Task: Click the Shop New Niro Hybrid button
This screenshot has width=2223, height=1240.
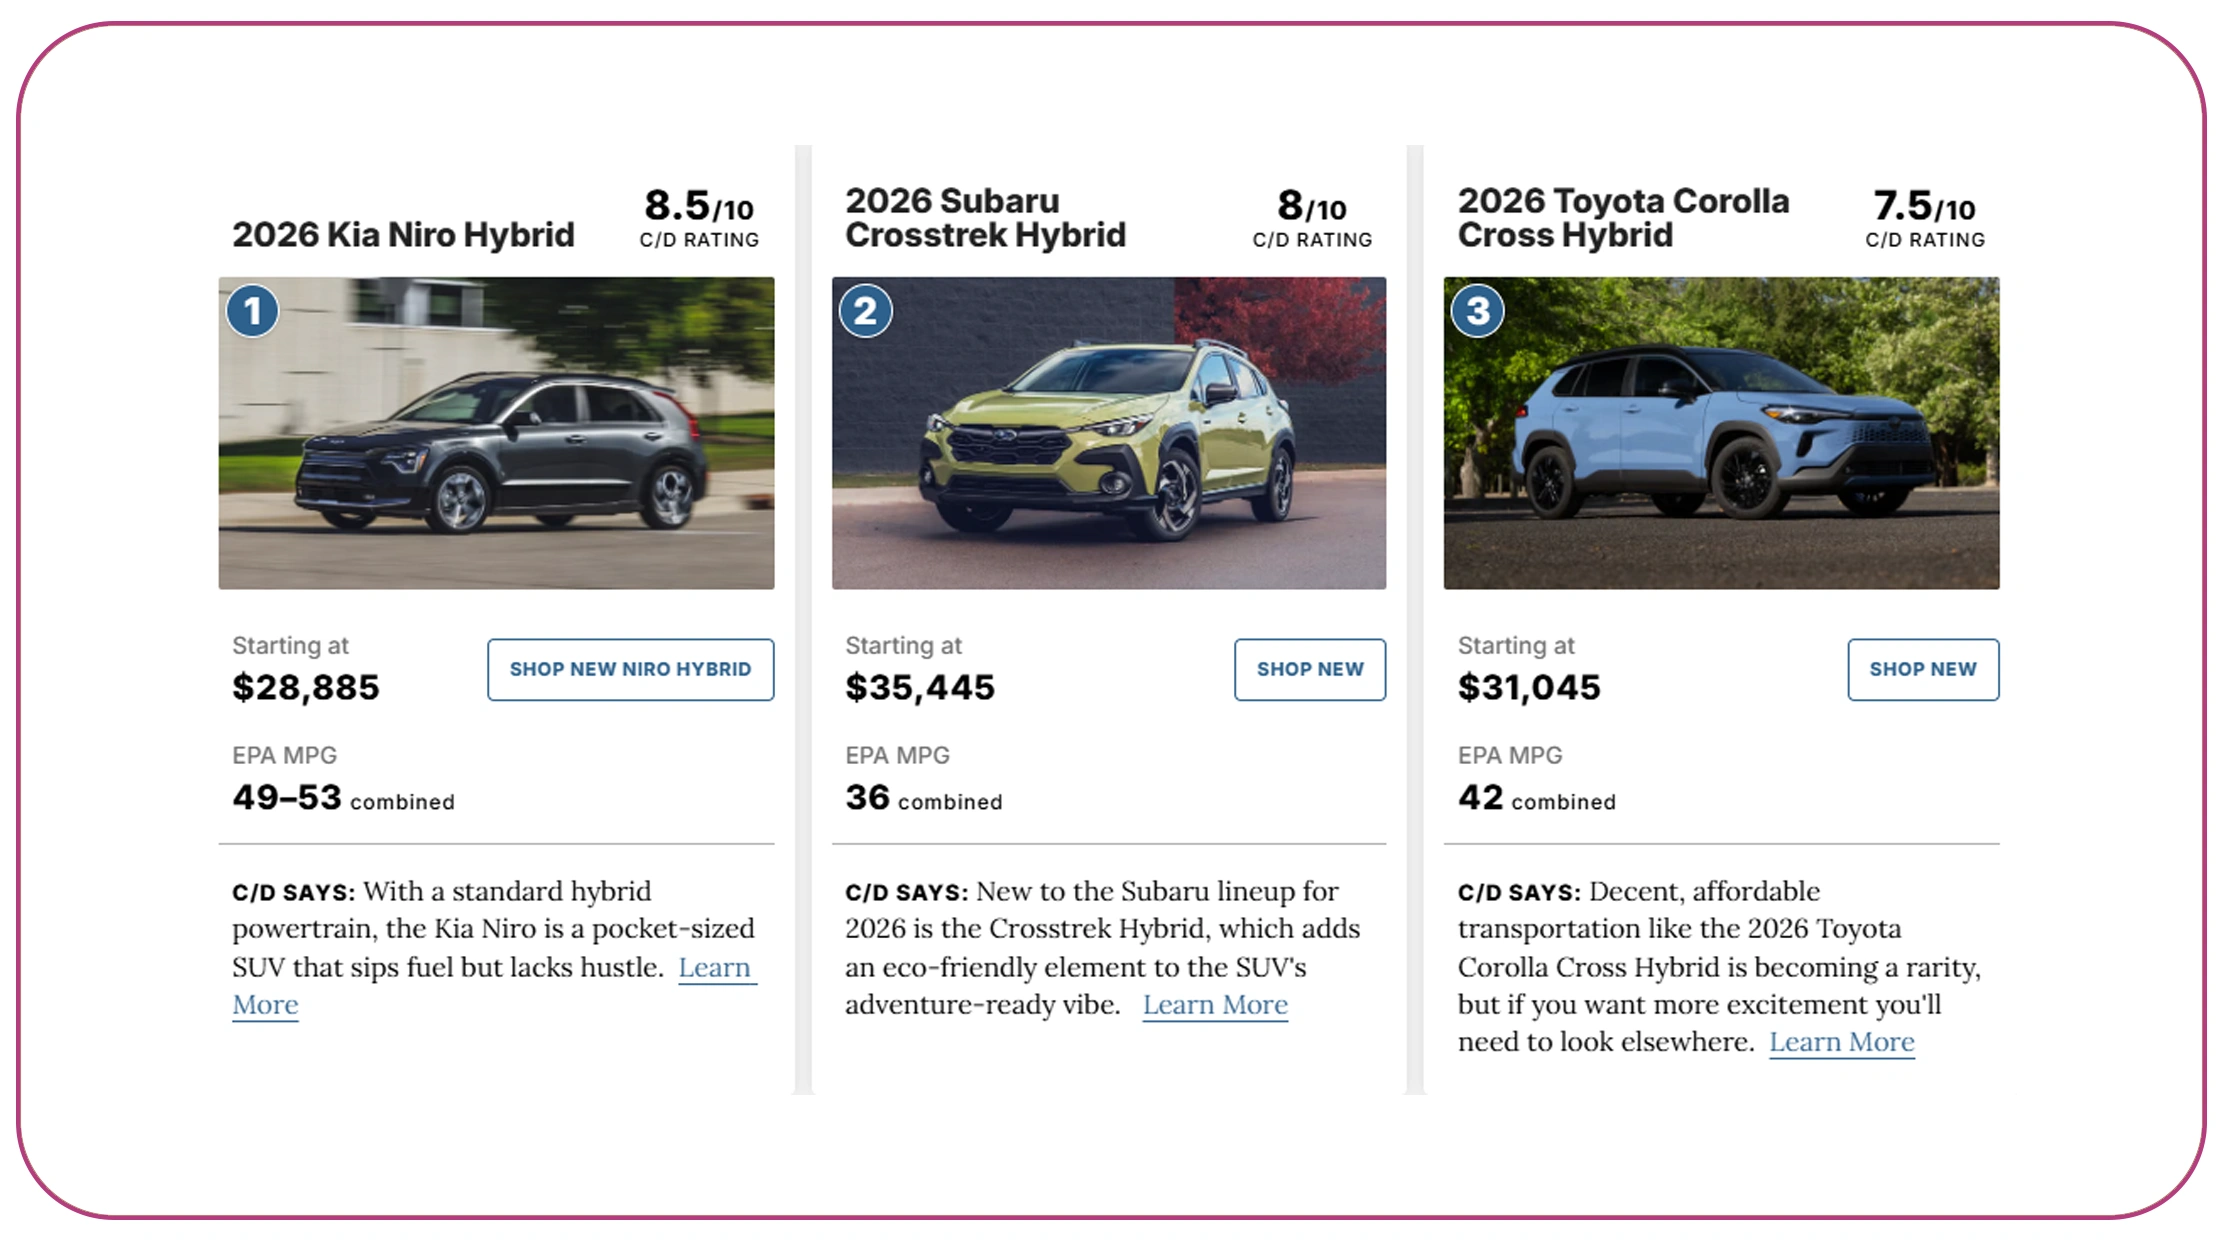Action: click(x=630, y=669)
